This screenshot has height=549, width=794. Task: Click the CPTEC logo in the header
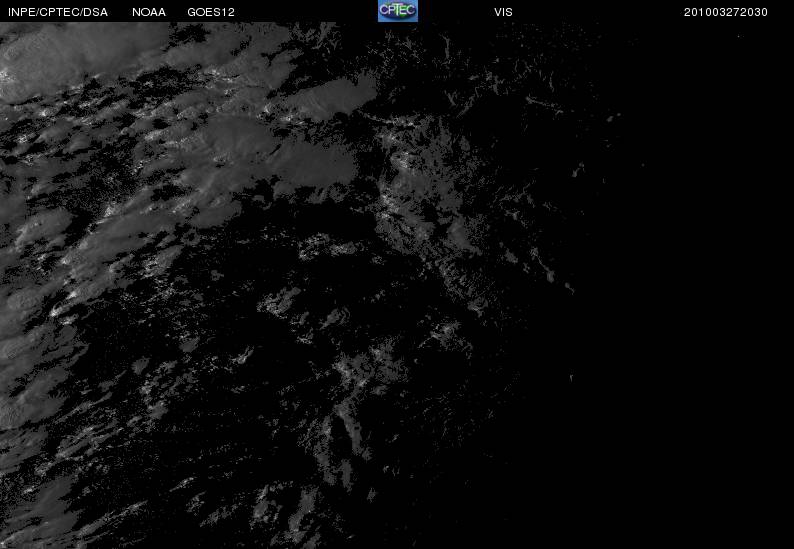pyautogui.click(x=398, y=11)
